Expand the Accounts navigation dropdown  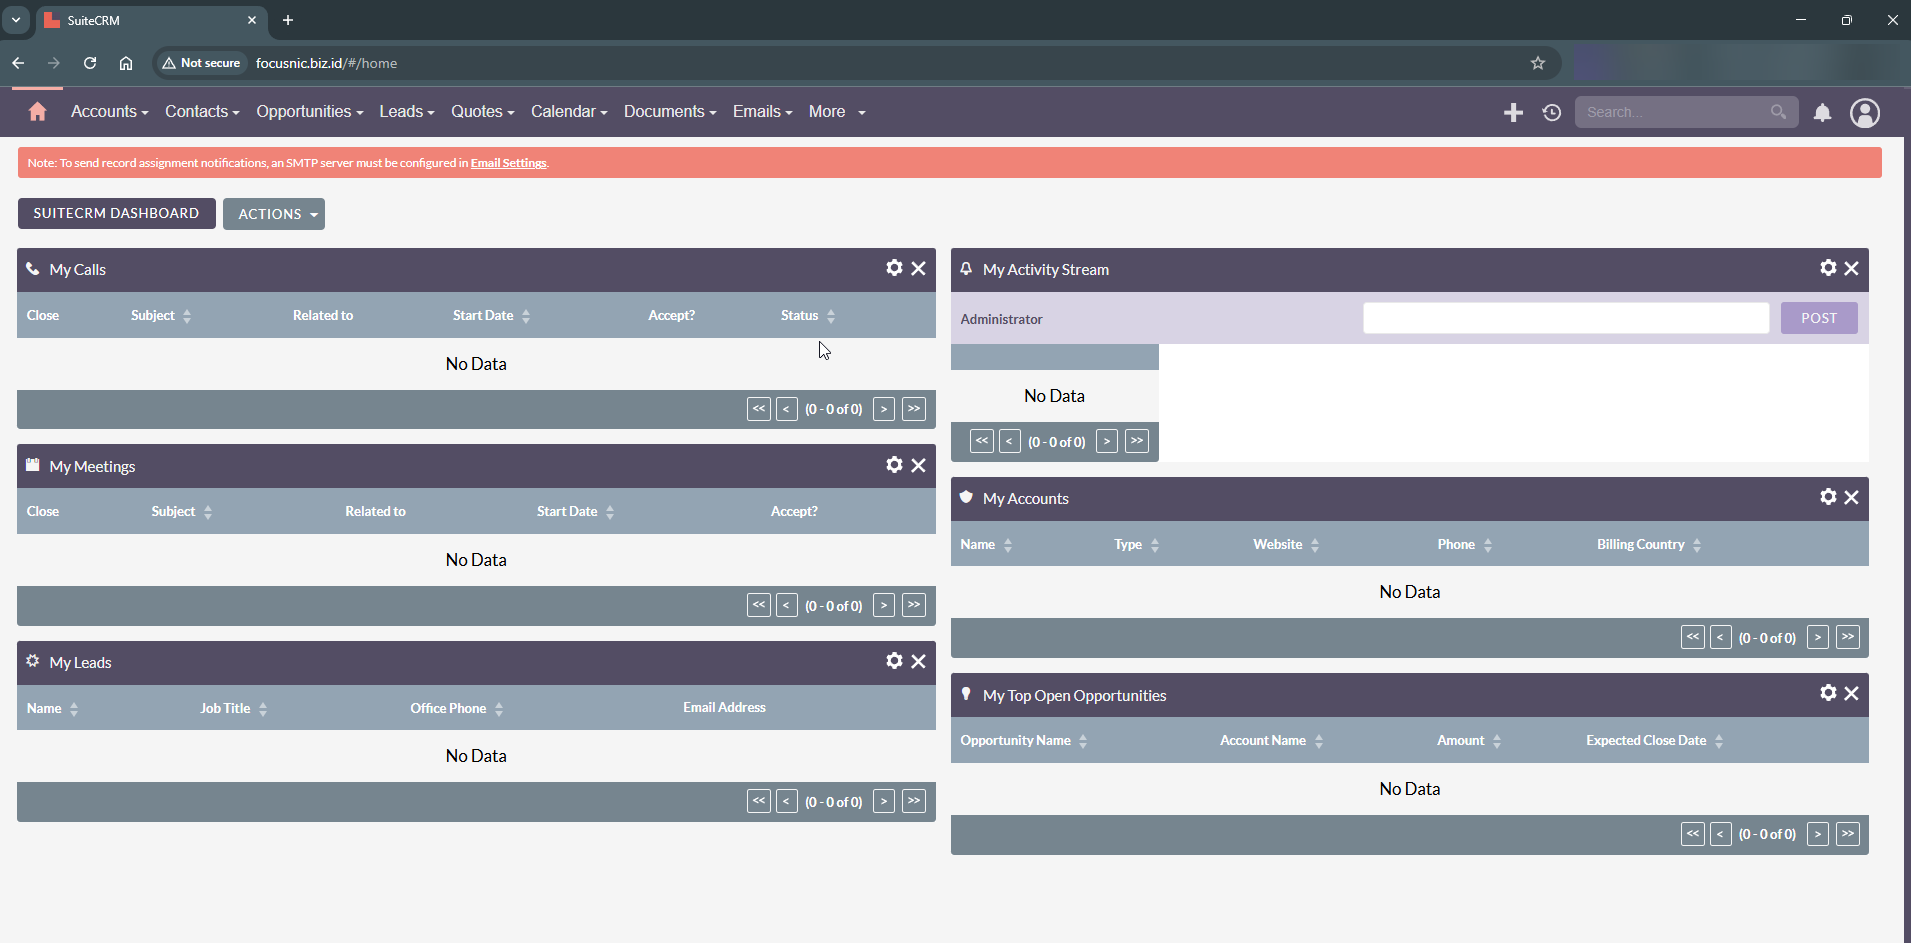click(109, 112)
